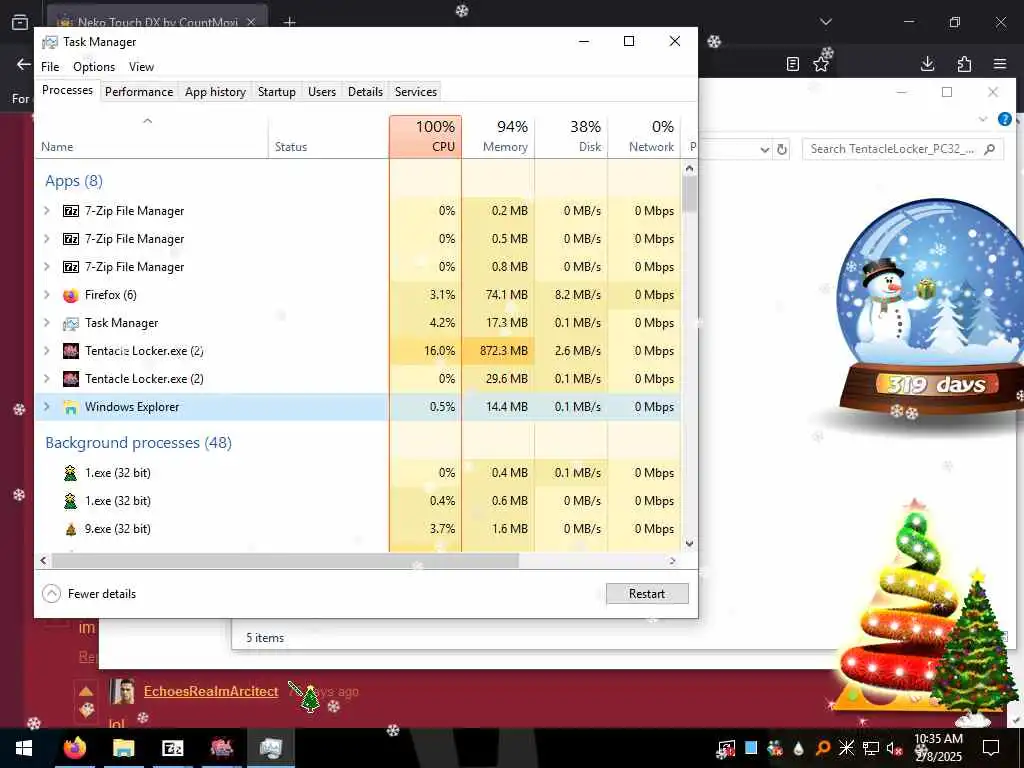This screenshot has height=768, width=1024.
Task: Open Windows Start menu
Action: pyautogui.click(x=24, y=748)
